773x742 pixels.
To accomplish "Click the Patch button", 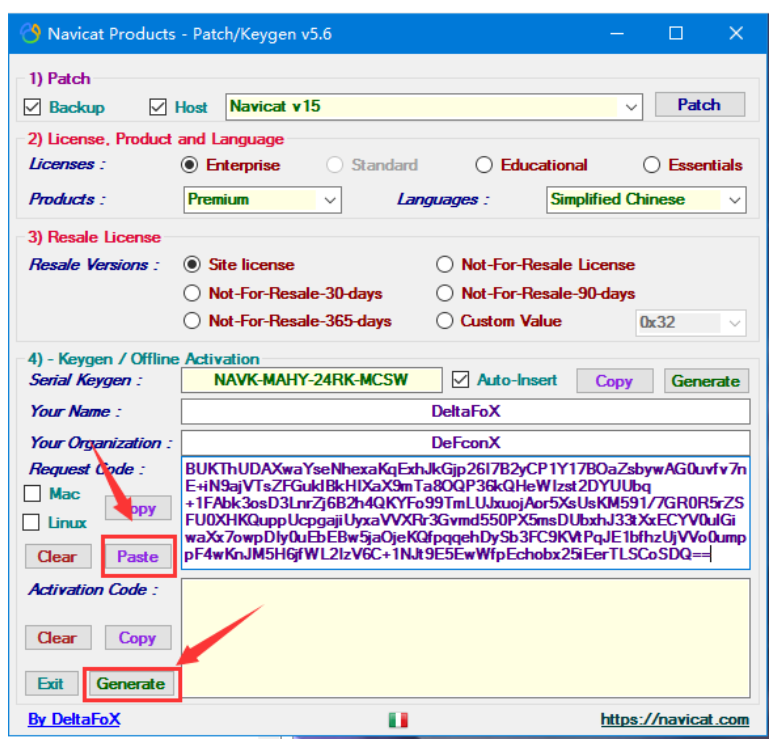I will [x=700, y=105].
